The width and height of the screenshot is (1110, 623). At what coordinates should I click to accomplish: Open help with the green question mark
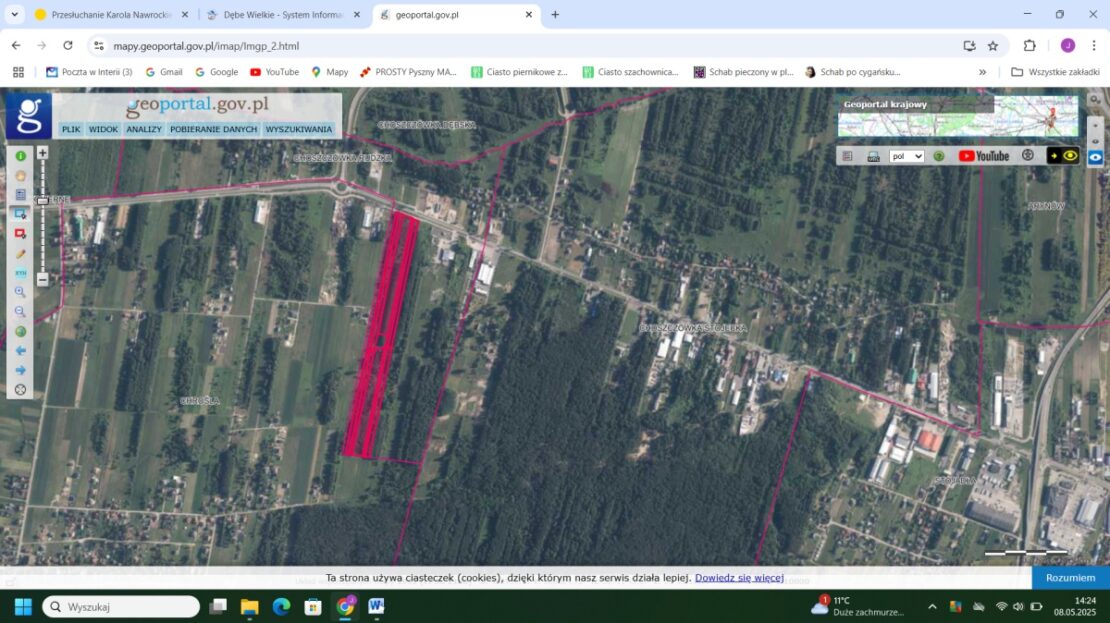point(939,156)
